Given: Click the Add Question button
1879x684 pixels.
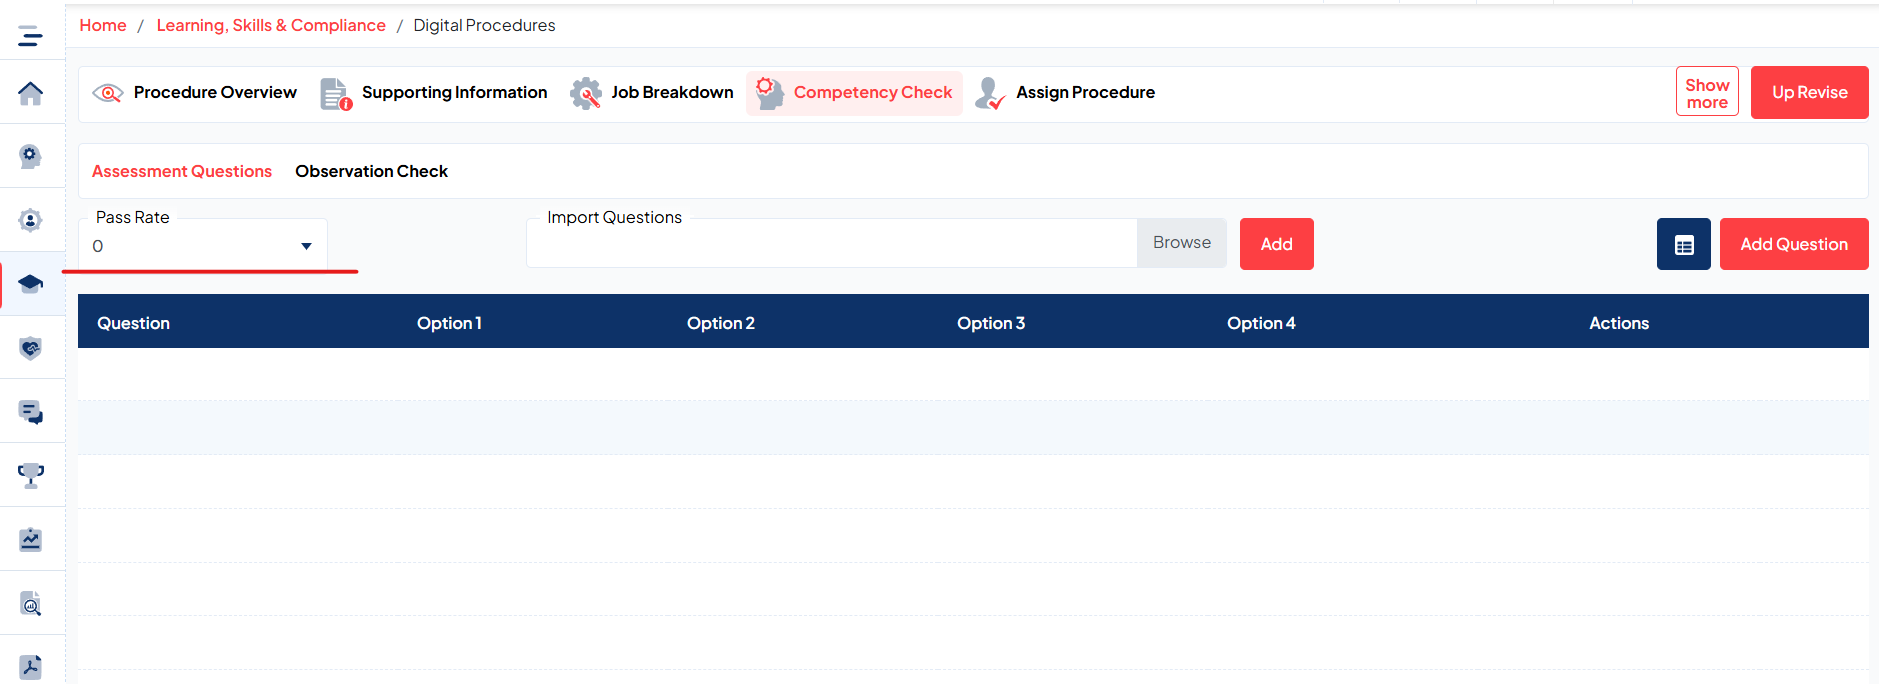Looking at the screenshot, I should coord(1793,244).
